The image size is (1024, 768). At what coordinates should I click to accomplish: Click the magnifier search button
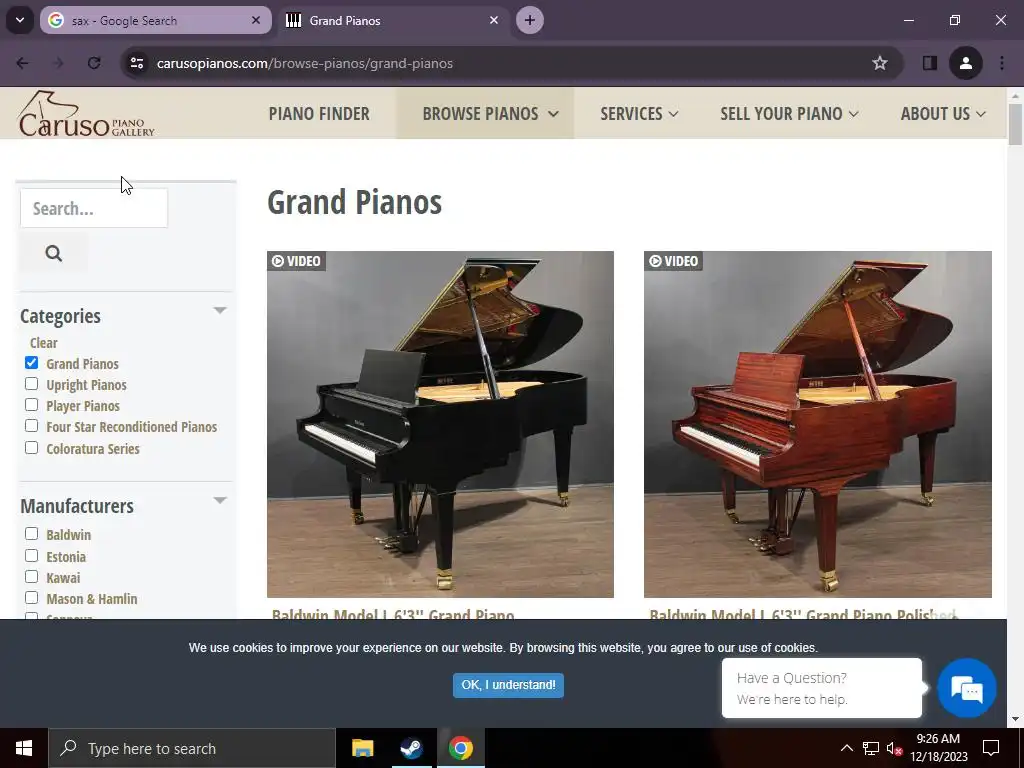54,253
